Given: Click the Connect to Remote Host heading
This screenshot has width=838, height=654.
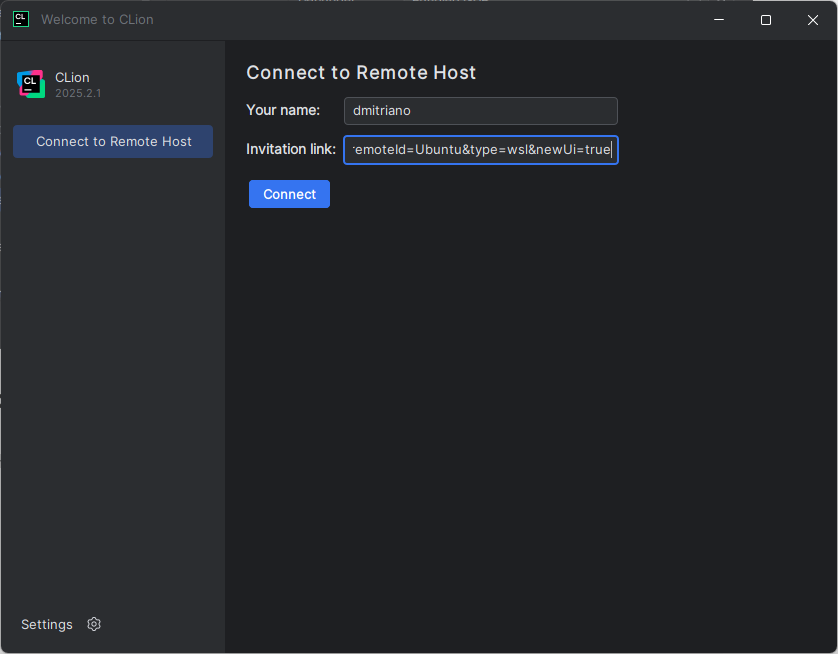Looking at the screenshot, I should [361, 73].
